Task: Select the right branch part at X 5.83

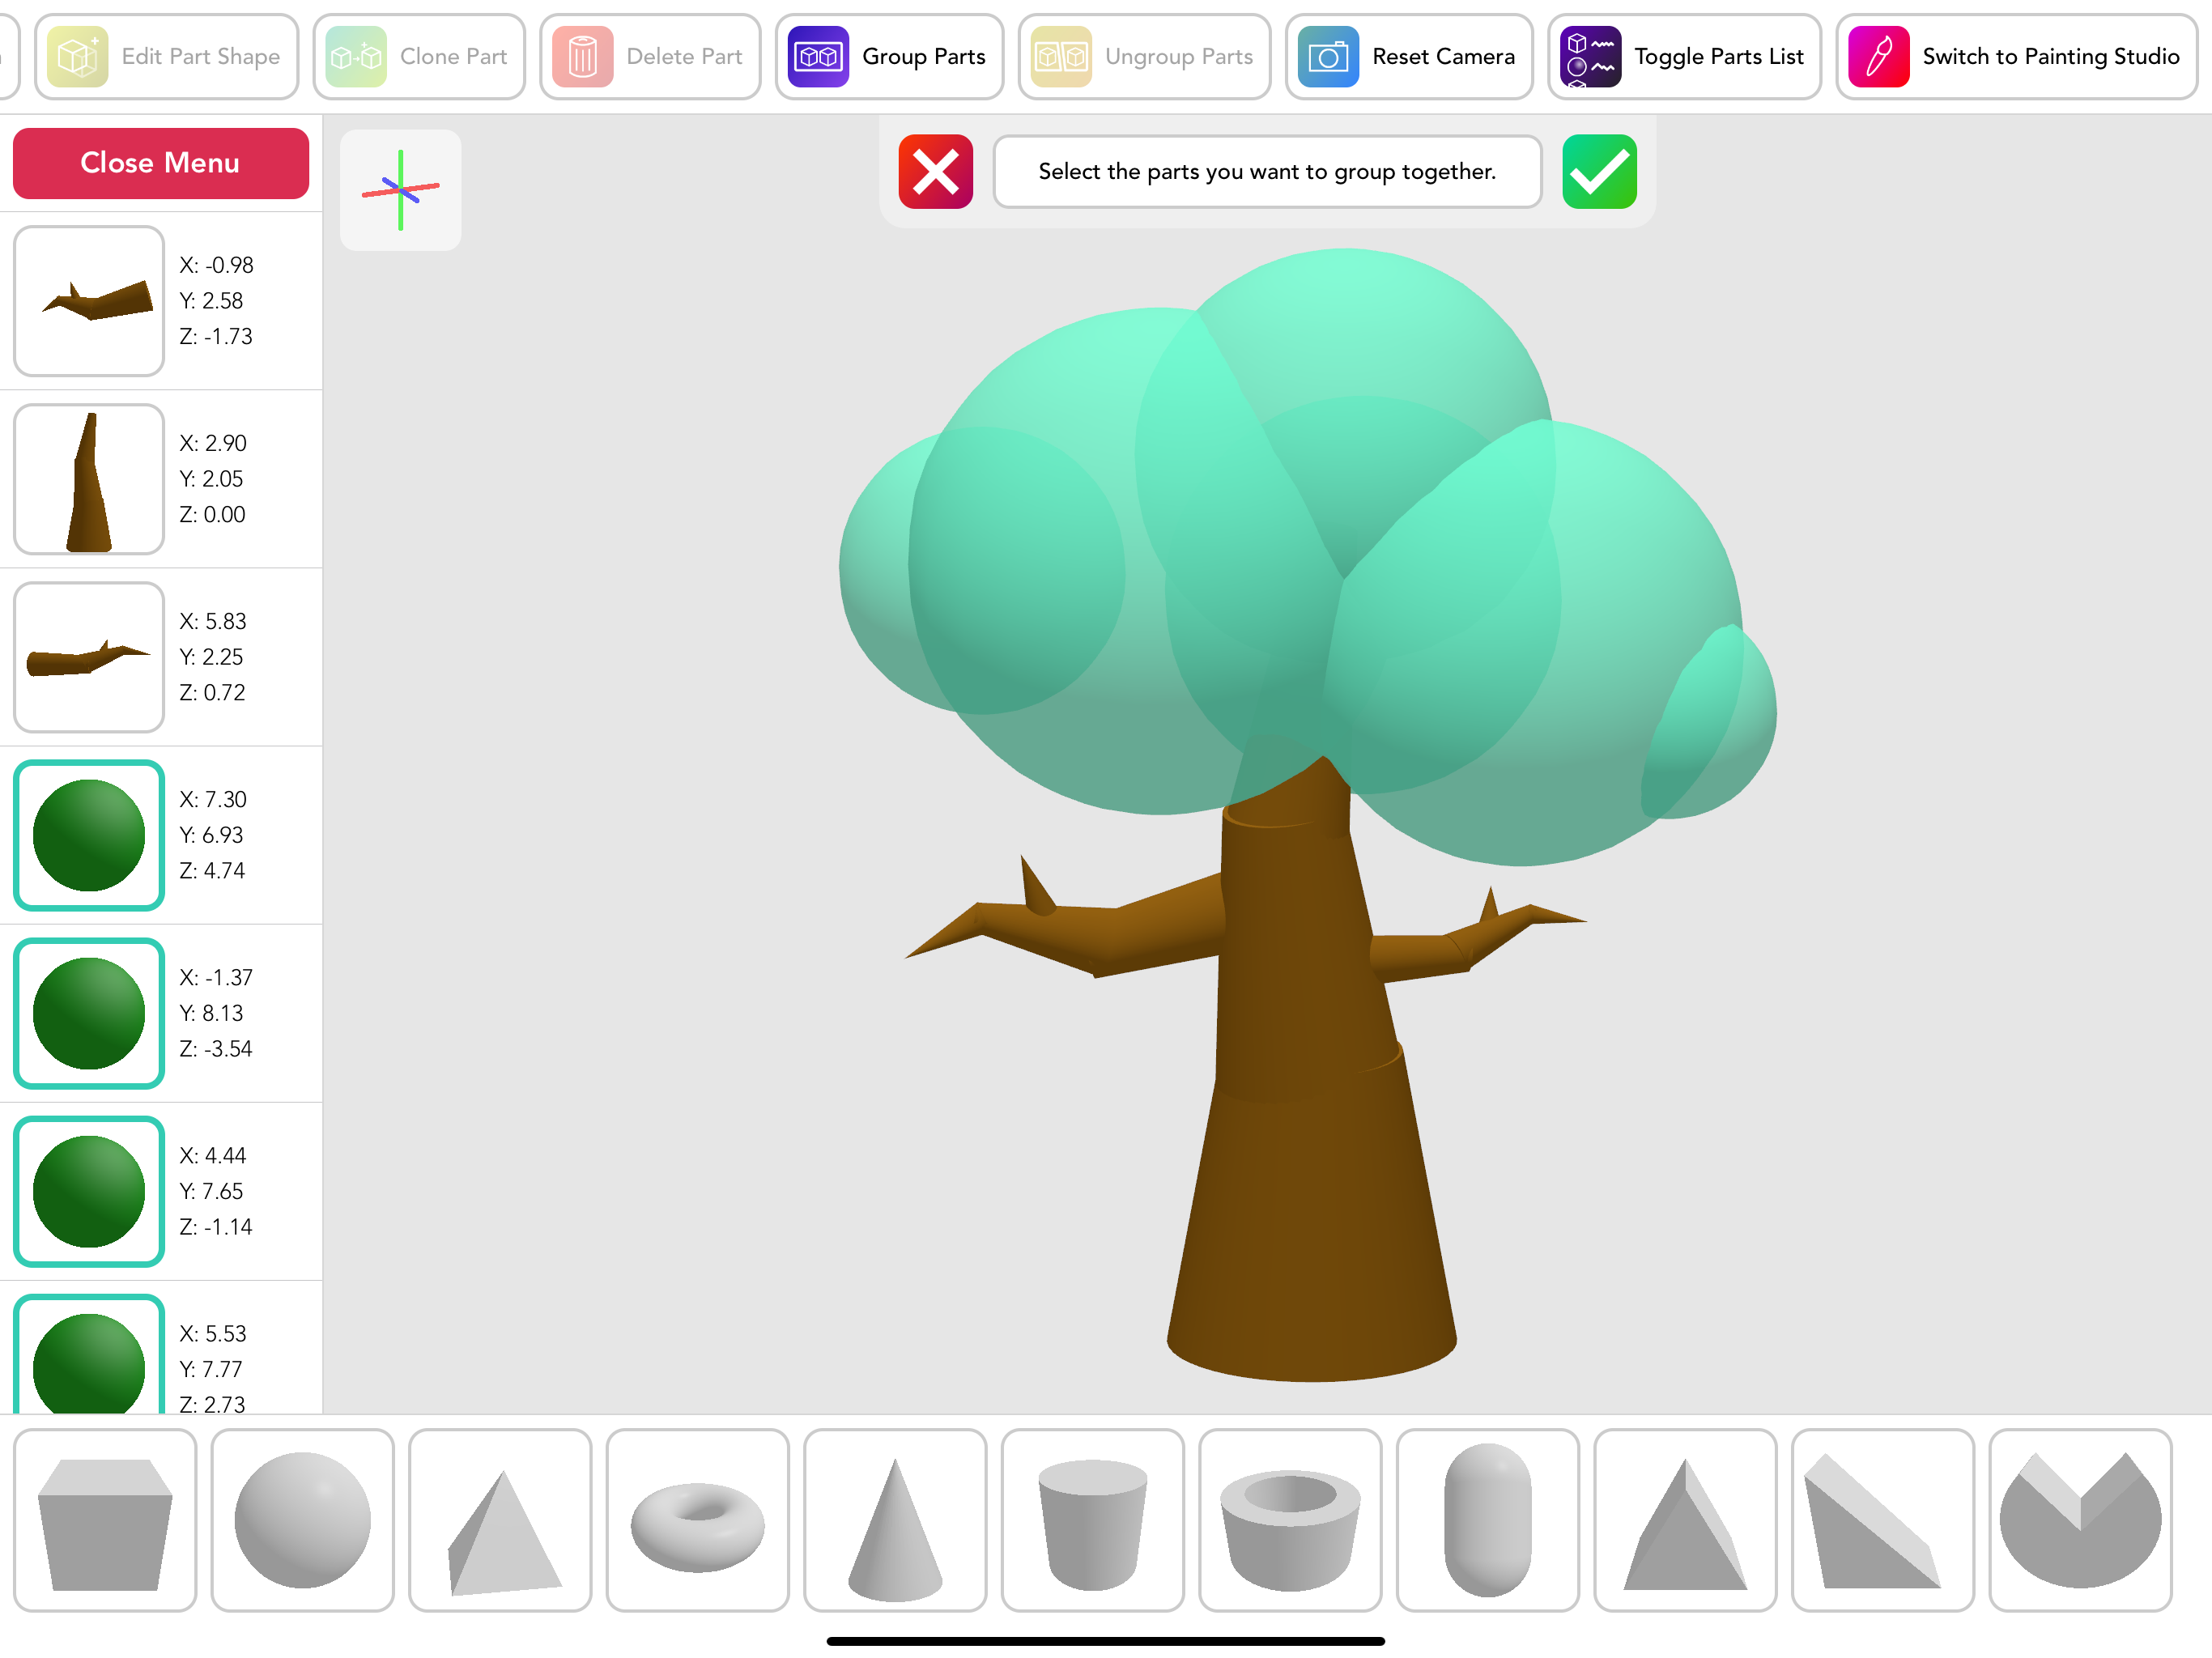Action: 89,657
